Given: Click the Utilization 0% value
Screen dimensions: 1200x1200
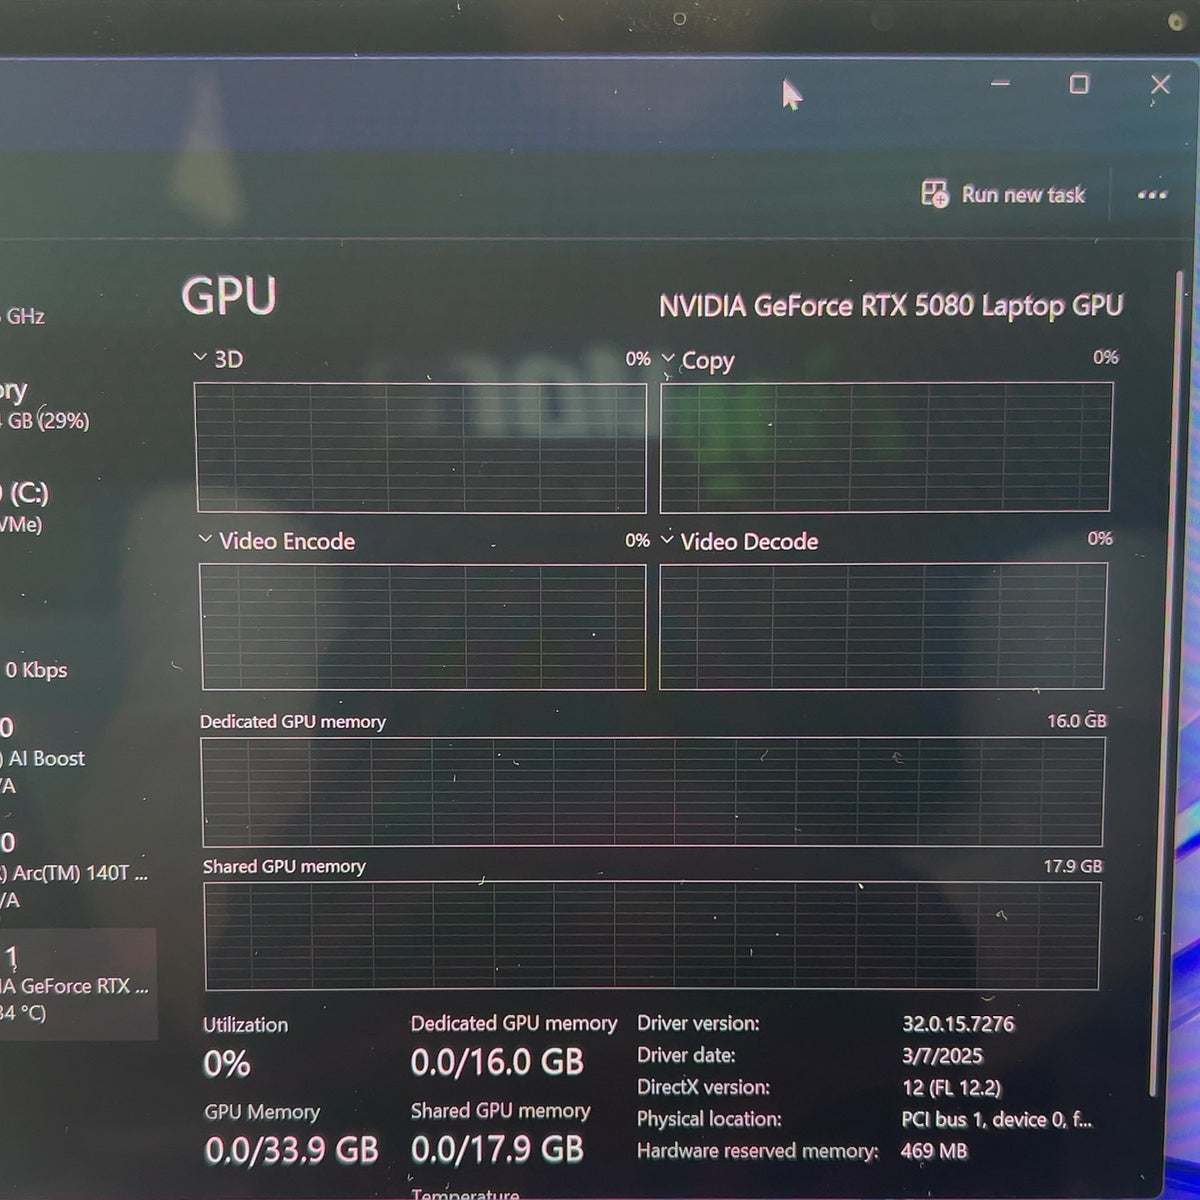Looking at the screenshot, I should tap(227, 1064).
